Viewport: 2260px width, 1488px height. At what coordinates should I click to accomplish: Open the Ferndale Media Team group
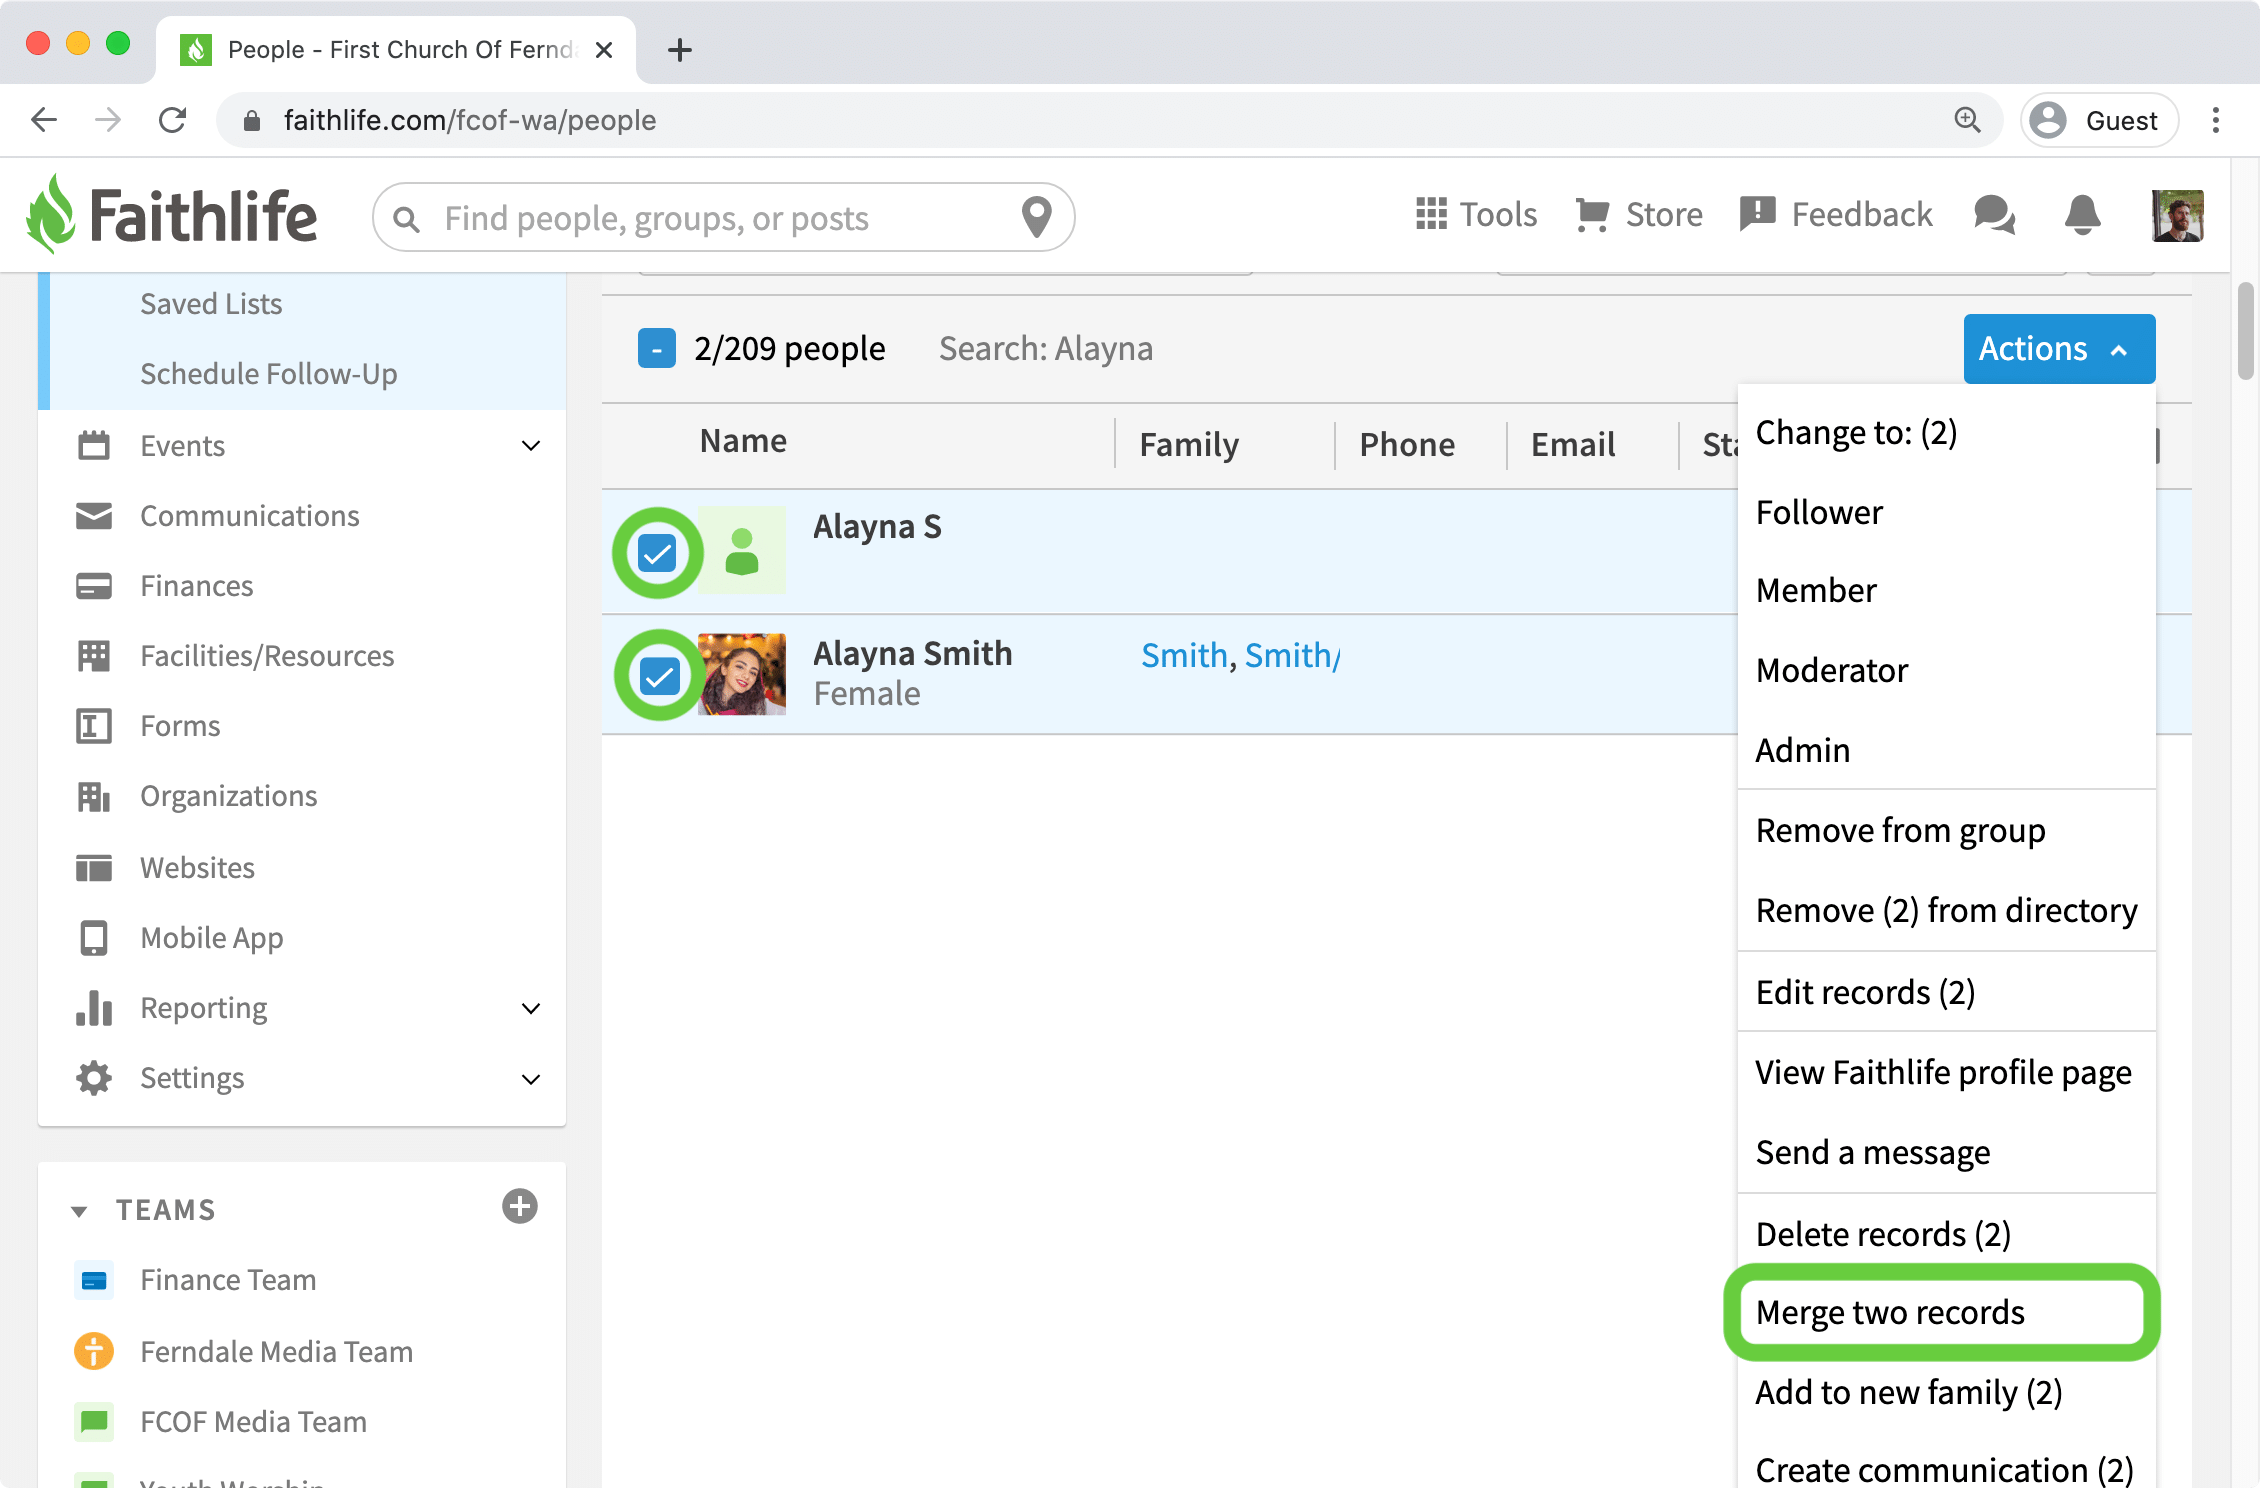[x=276, y=1351]
